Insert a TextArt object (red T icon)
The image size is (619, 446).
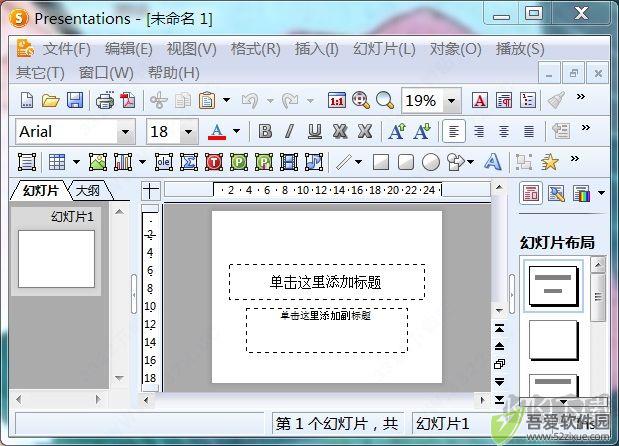pos(214,162)
